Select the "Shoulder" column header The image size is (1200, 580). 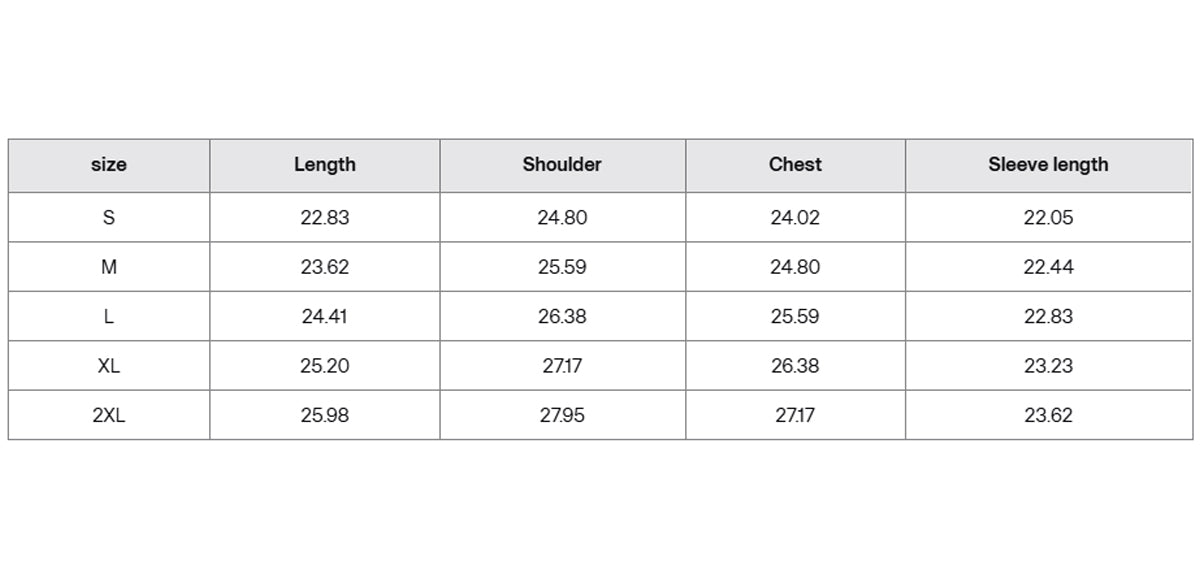(x=562, y=165)
